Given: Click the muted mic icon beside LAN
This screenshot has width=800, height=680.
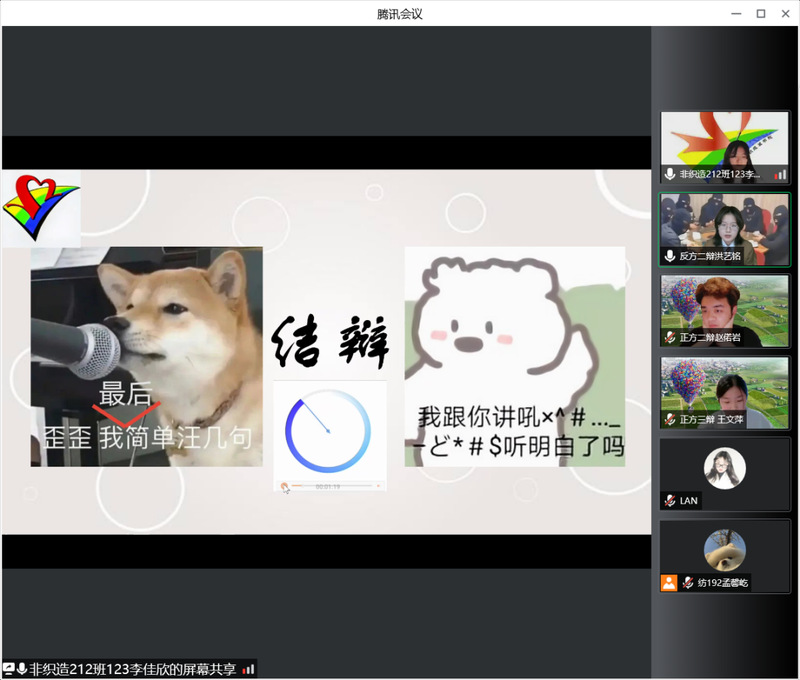Looking at the screenshot, I should 670,500.
